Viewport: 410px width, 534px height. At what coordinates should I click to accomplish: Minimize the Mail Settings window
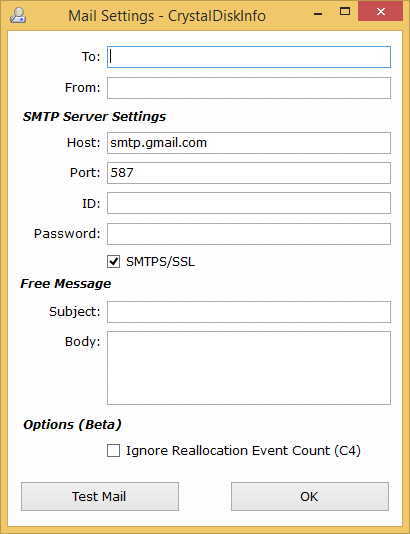point(318,14)
